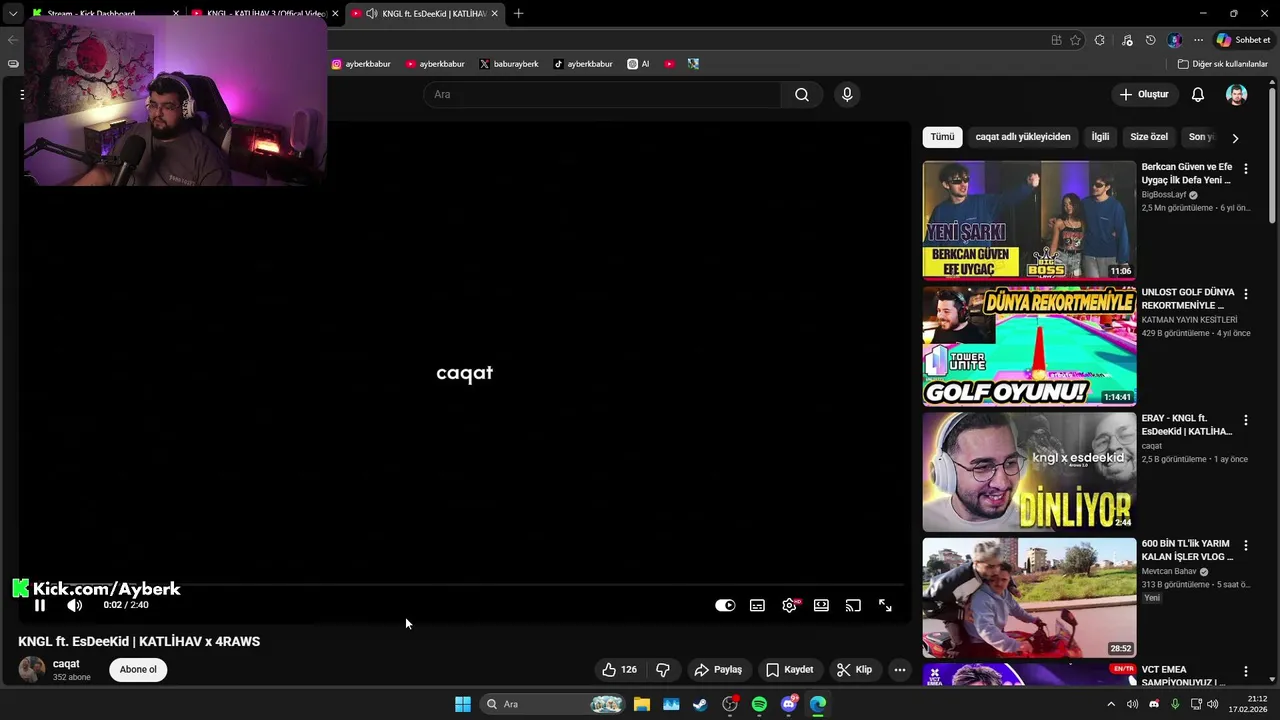Open the player settings gear

(x=789, y=605)
